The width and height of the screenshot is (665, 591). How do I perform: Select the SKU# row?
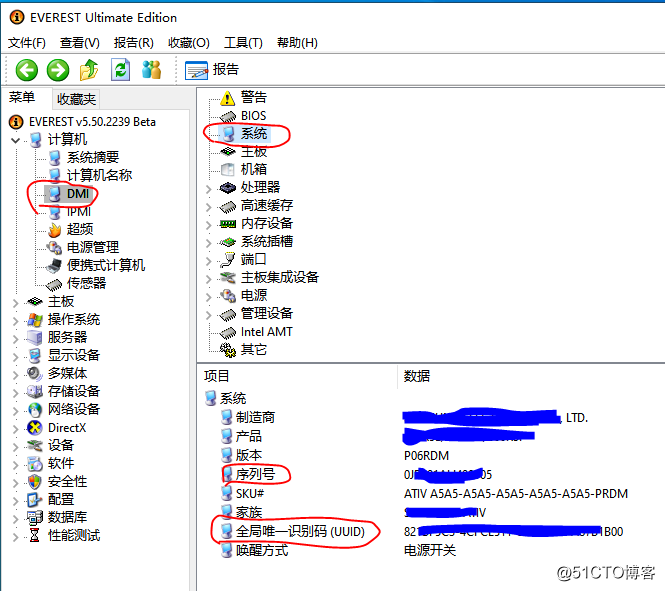[250, 493]
